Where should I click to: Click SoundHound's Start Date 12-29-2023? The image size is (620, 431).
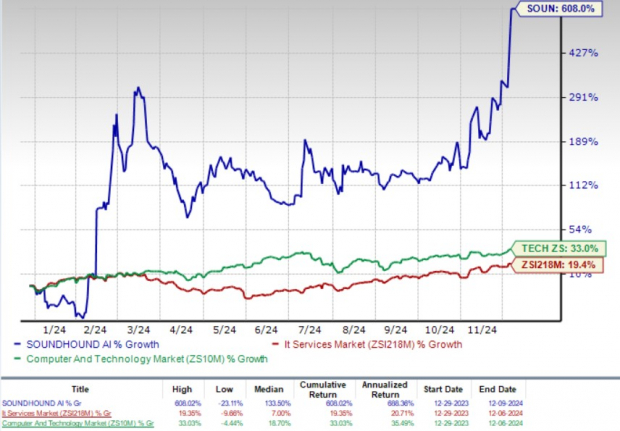pos(451,404)
